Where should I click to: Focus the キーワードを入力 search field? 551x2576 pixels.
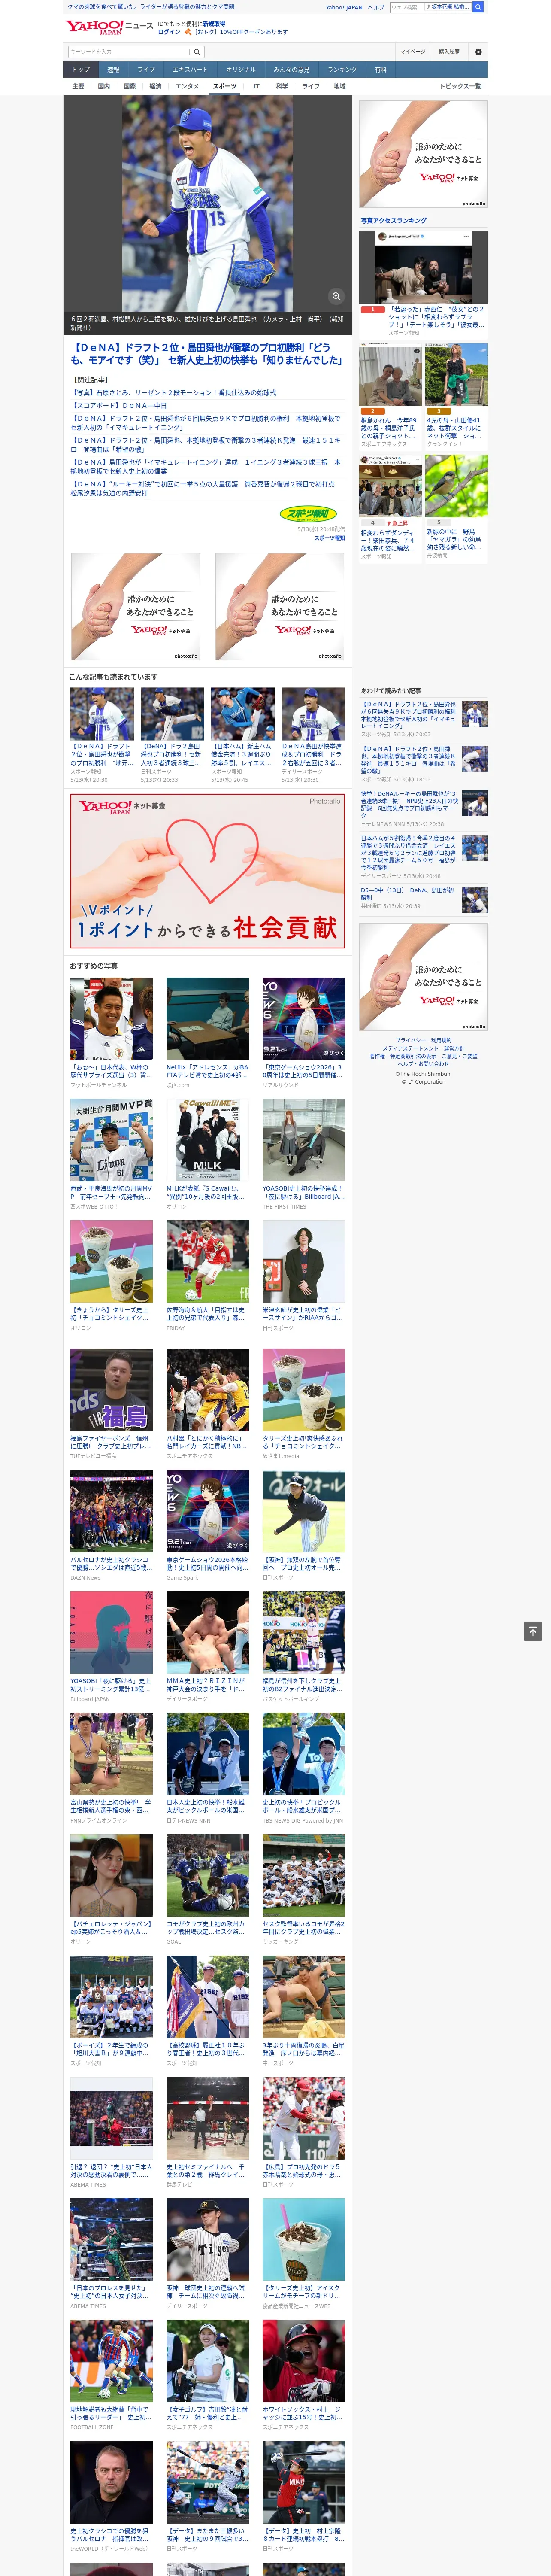129,52
